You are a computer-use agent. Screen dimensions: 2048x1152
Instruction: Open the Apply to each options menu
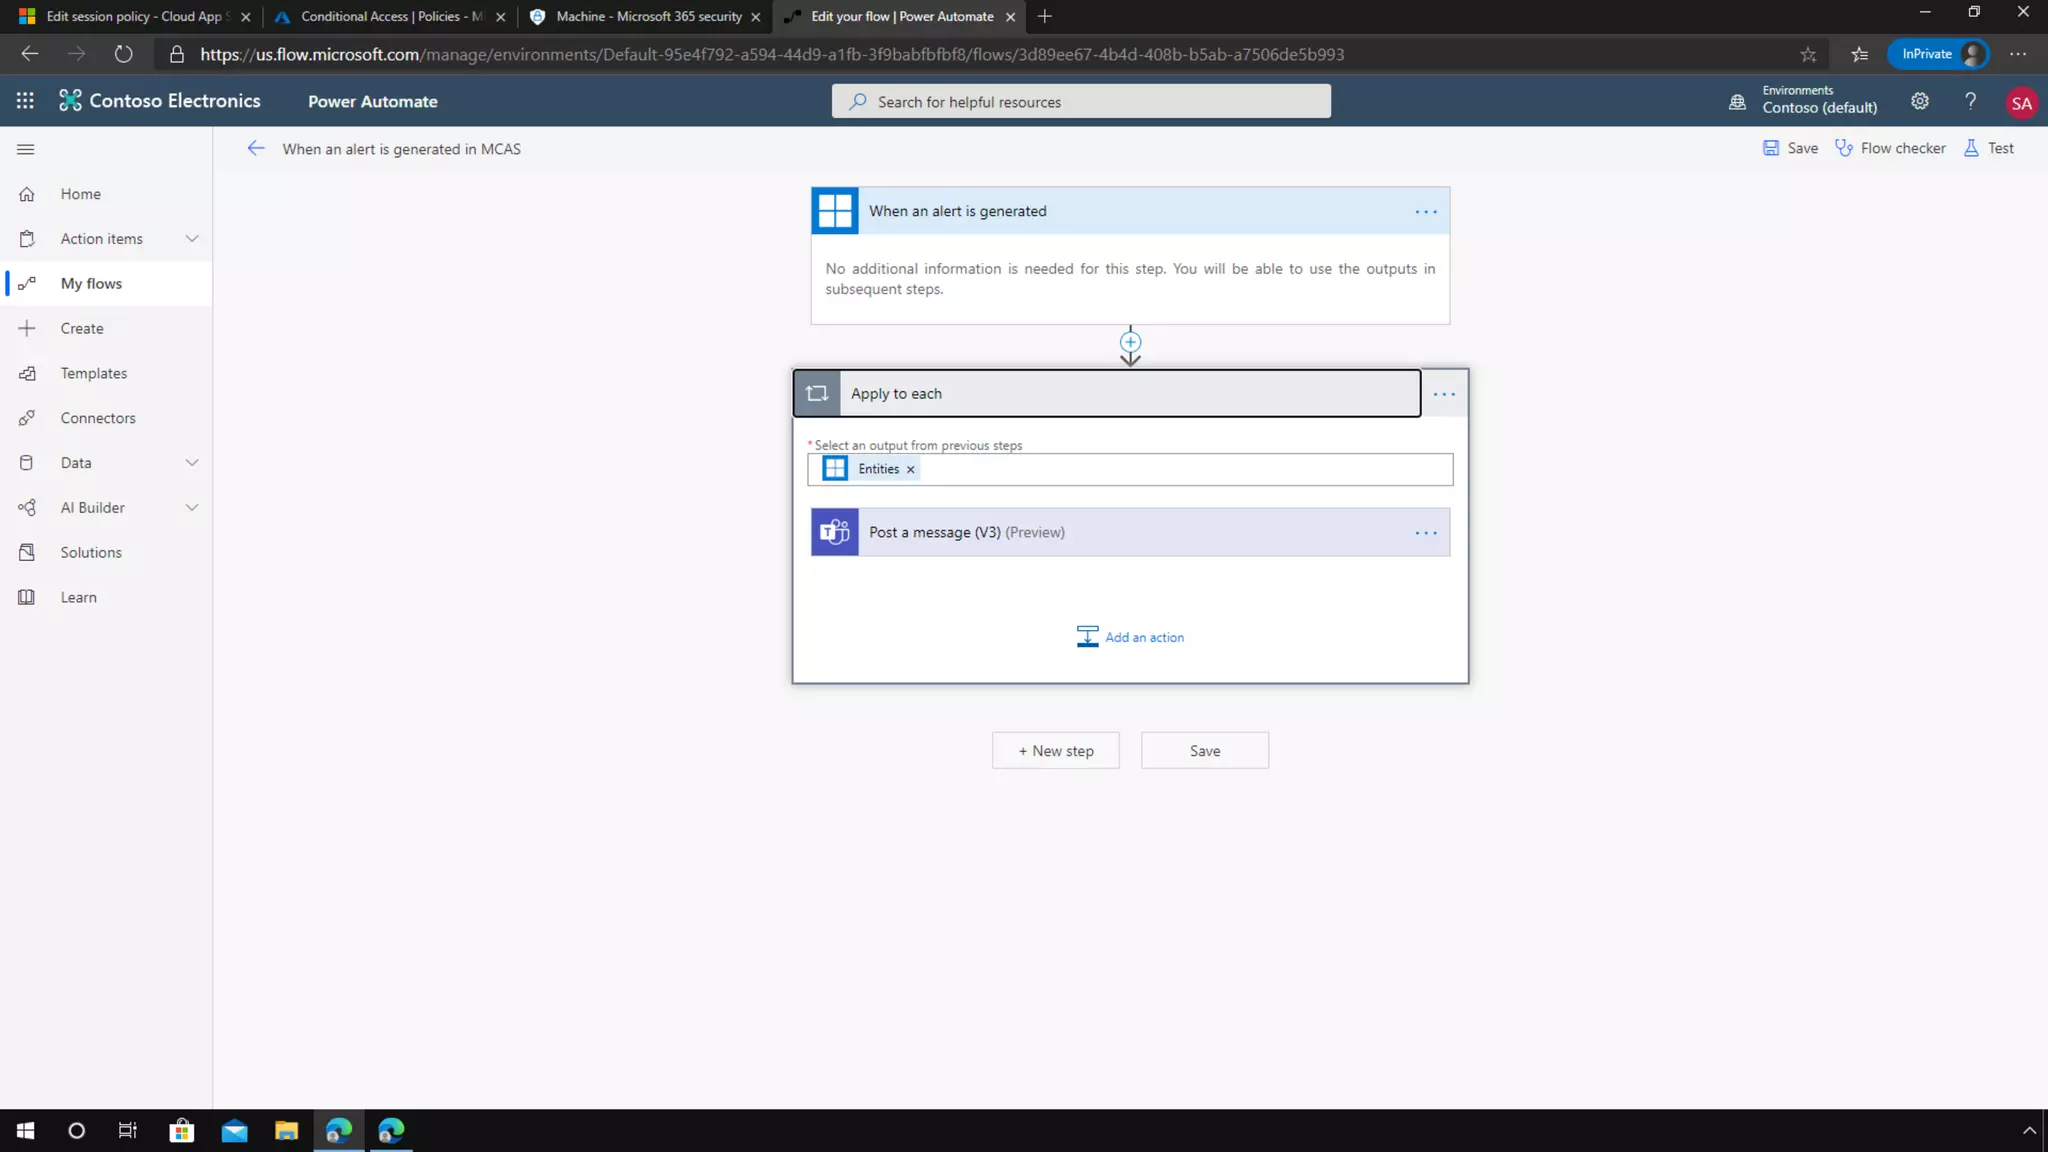tap(1444, 394)
